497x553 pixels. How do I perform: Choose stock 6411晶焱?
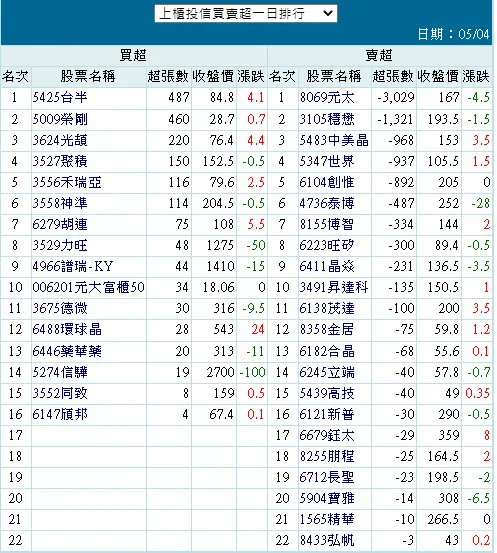coord(327,266)
